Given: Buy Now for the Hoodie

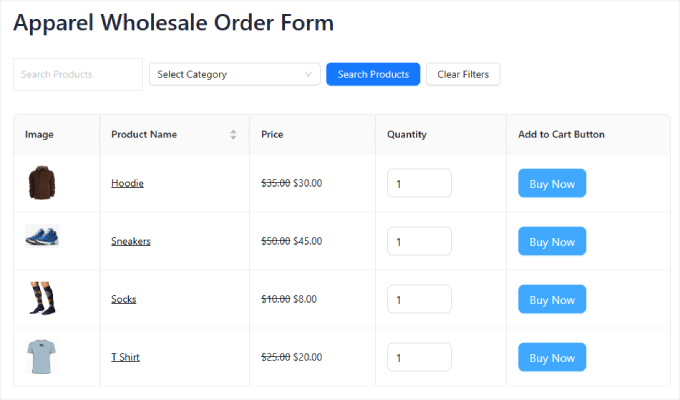Looking at the screenshot, I should point(552,184).
